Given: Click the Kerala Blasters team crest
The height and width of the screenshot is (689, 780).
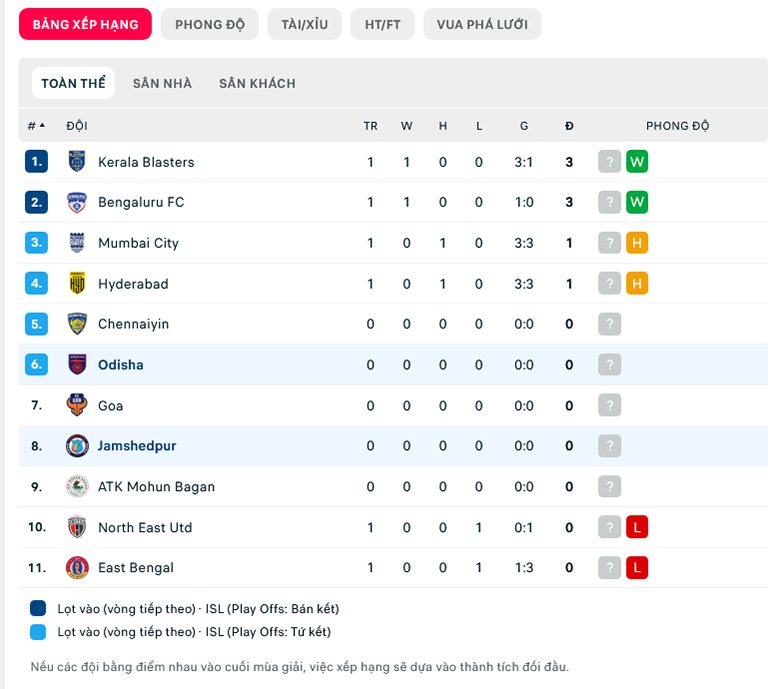Looking at the screenshot, I should (77, 162).
